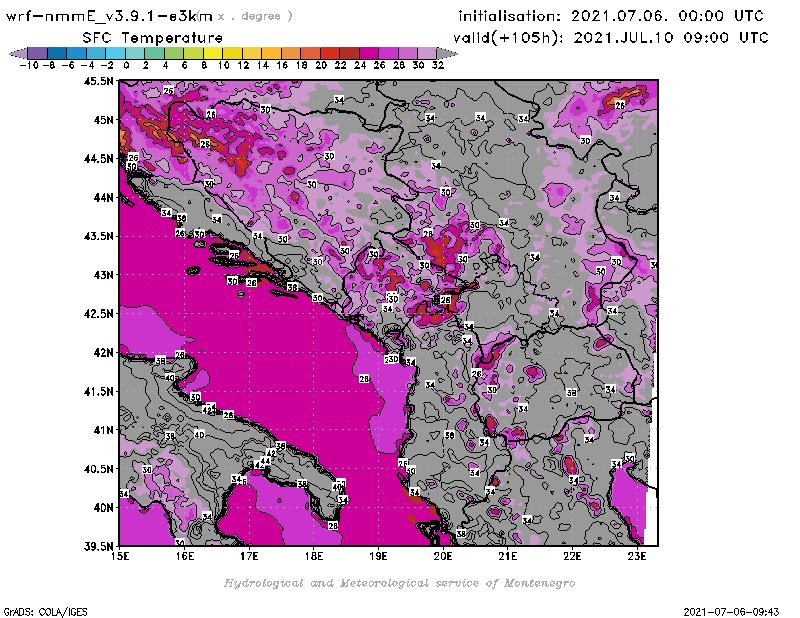Click the '44.5N' latitude label
This screenshot has width=800, height=618.
[98, 159]
